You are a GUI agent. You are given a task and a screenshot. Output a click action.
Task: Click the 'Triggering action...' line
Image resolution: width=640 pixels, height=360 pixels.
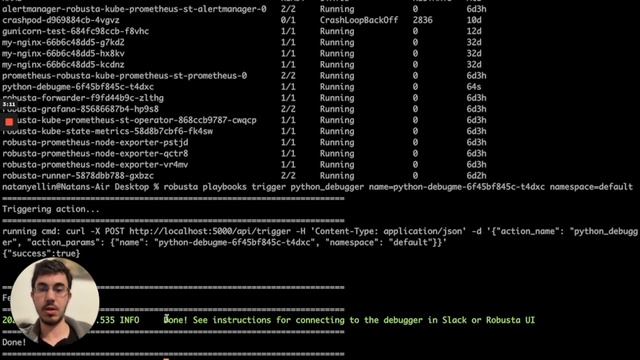[x=51, y=209]
